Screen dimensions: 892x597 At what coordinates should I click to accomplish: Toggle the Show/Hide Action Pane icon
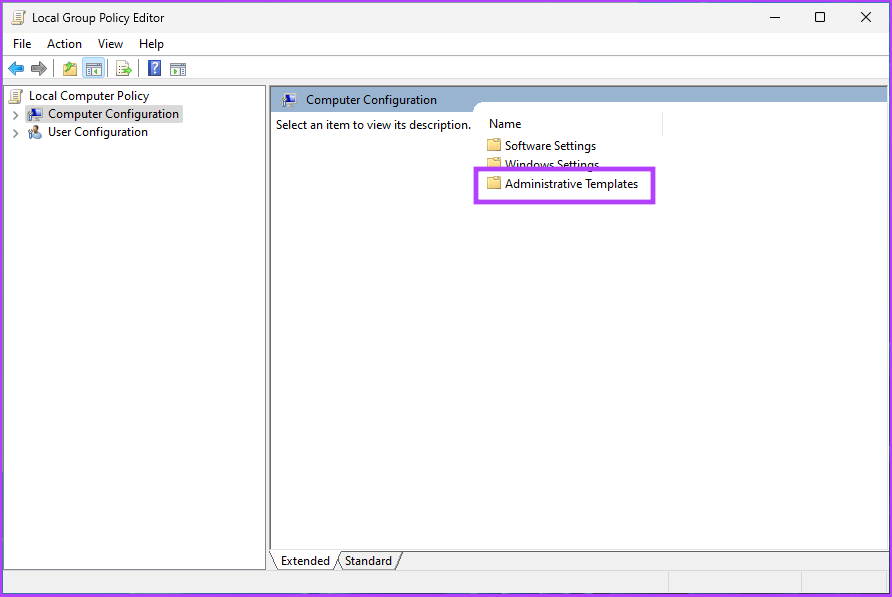(178, 69)
